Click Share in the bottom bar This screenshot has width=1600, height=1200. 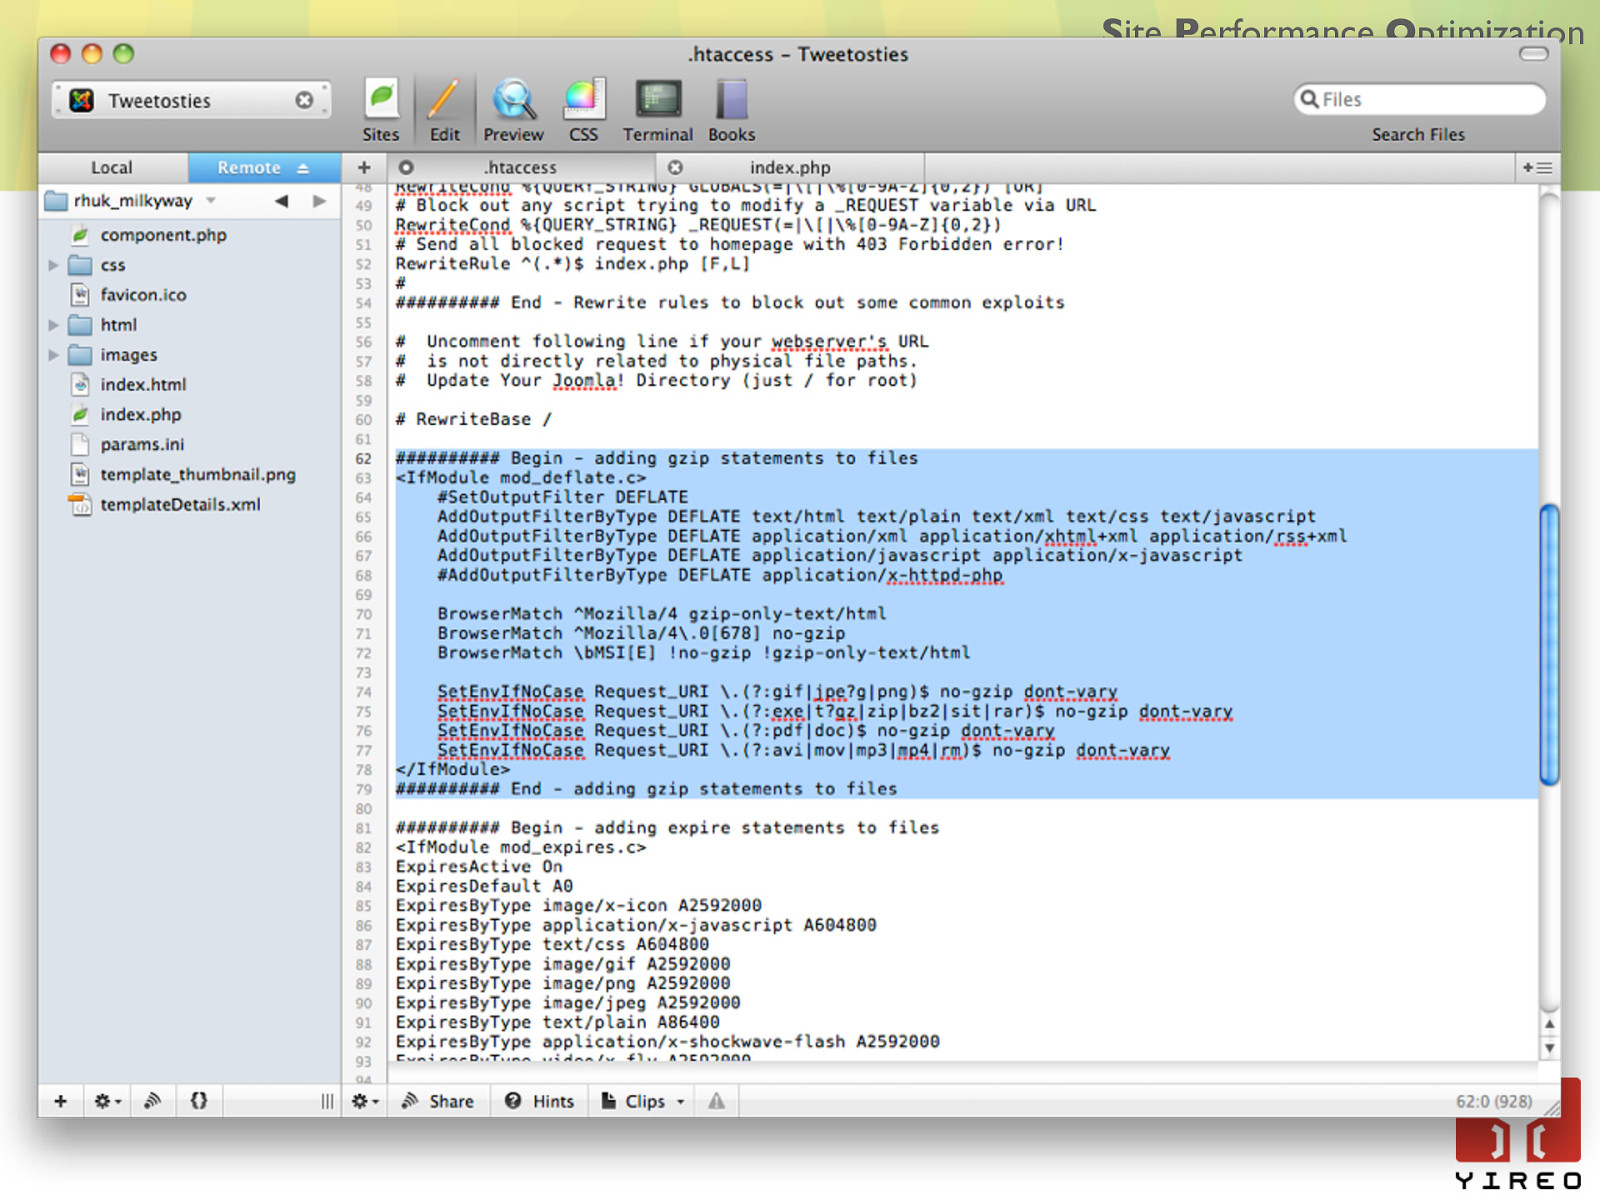point(438,1101)
